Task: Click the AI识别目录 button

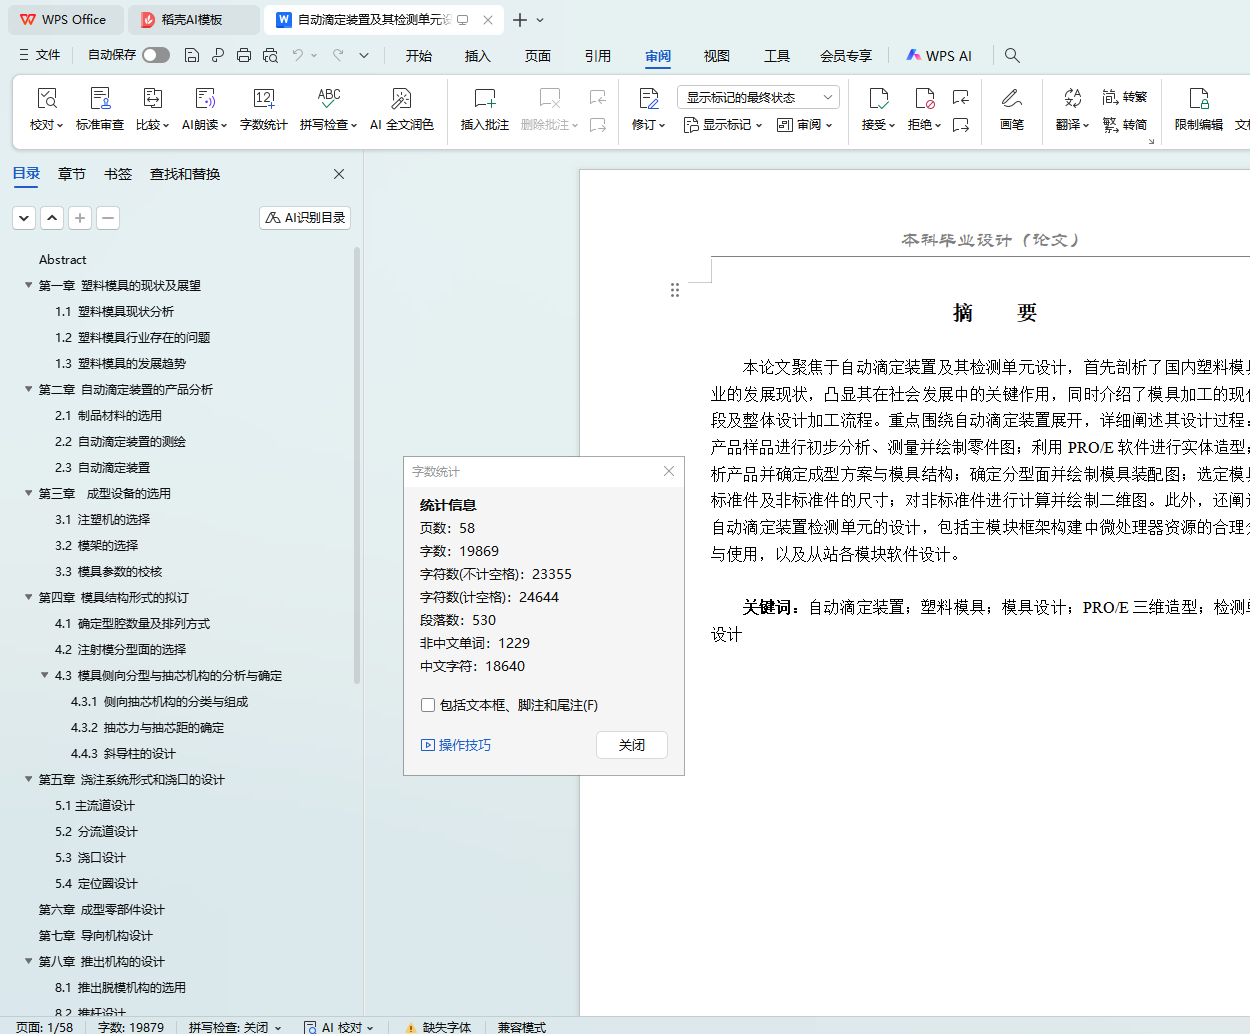Action: tap(305, 217)
